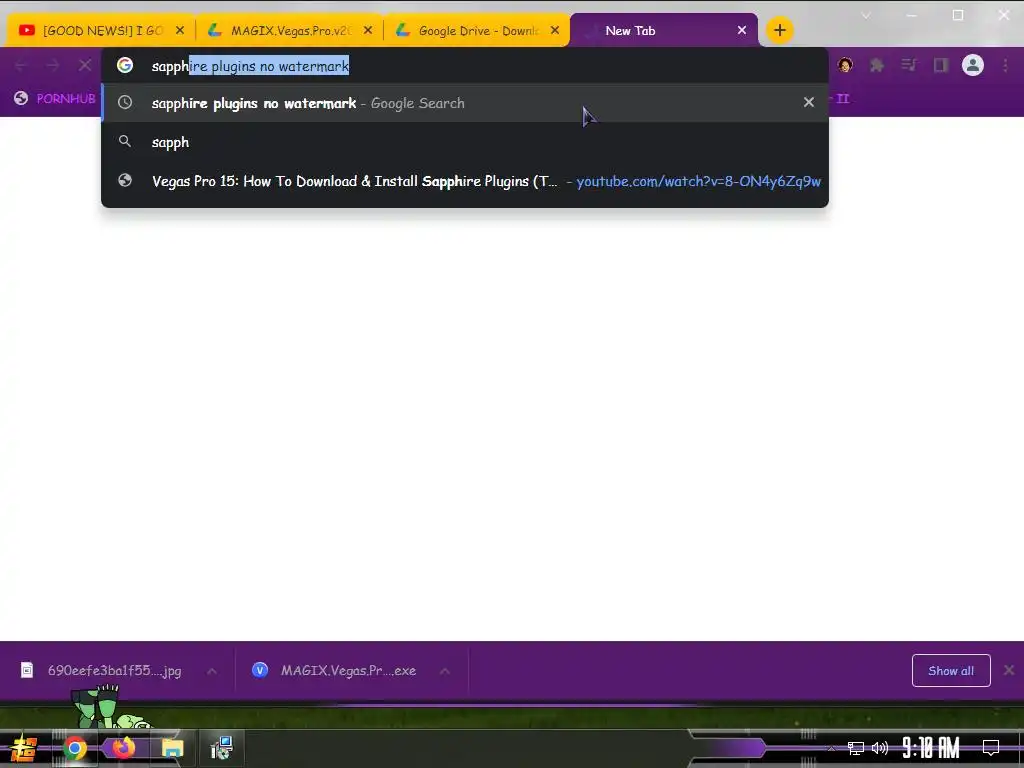Image resolution: width=1024 pixels, height=768 pixels.
Task: Open the notification center icon
Action: [x=991, y=748]
